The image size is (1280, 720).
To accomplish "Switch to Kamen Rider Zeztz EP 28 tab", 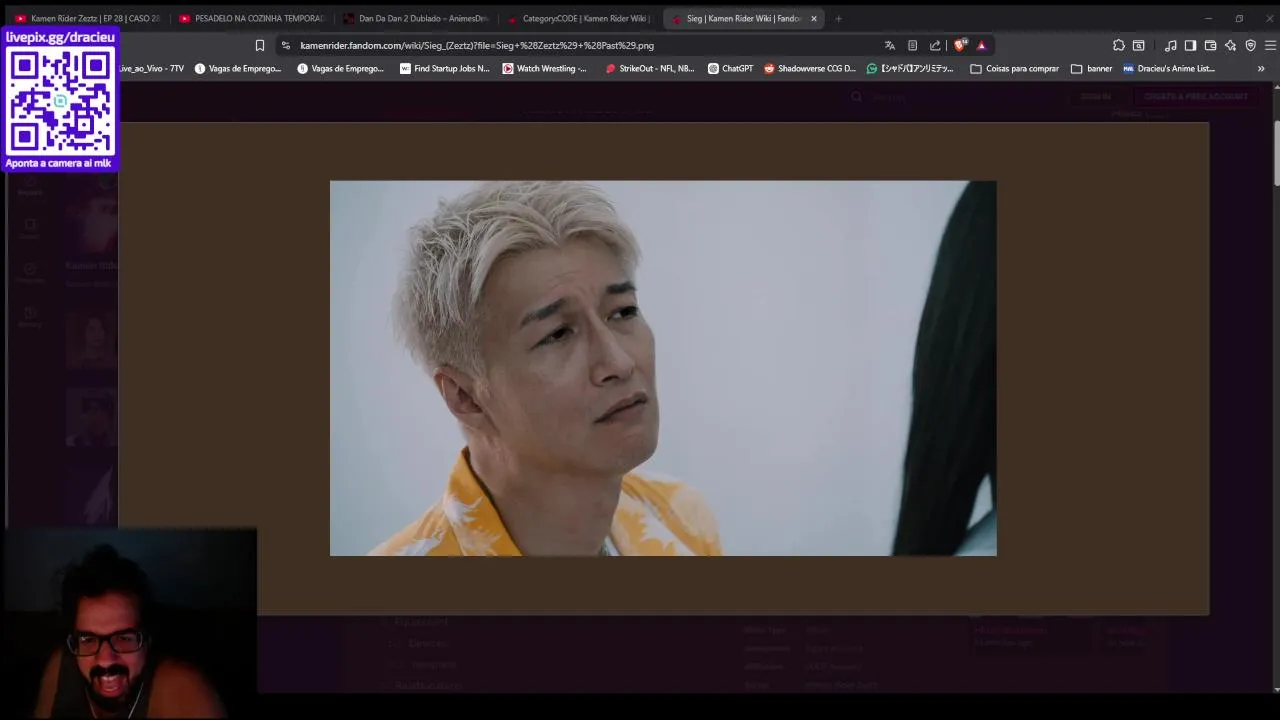I will pos(88,18).
